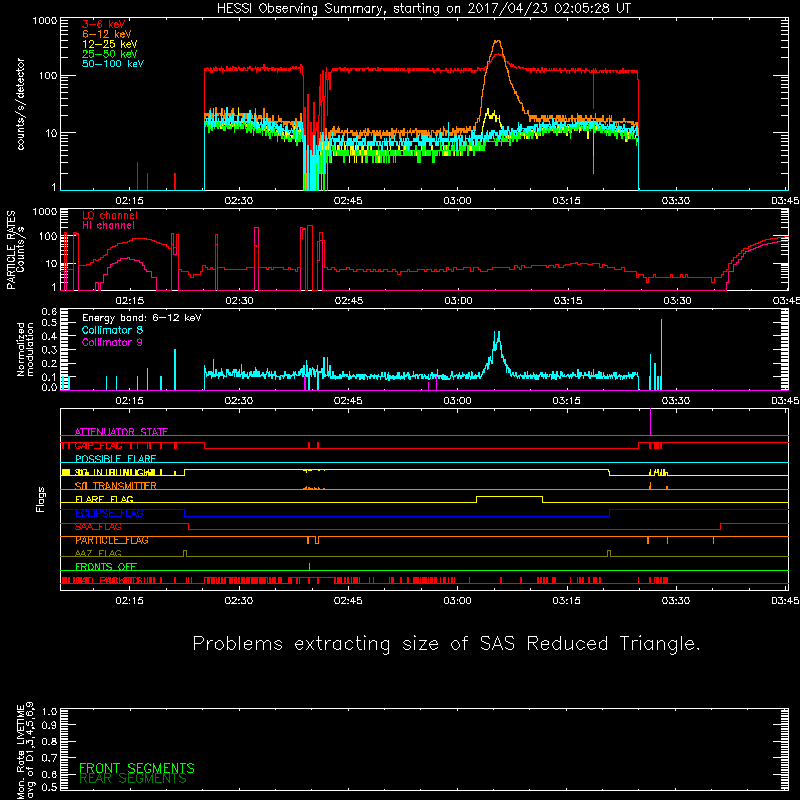Click the Energy band: 6-12 keV label

[142, 318]
